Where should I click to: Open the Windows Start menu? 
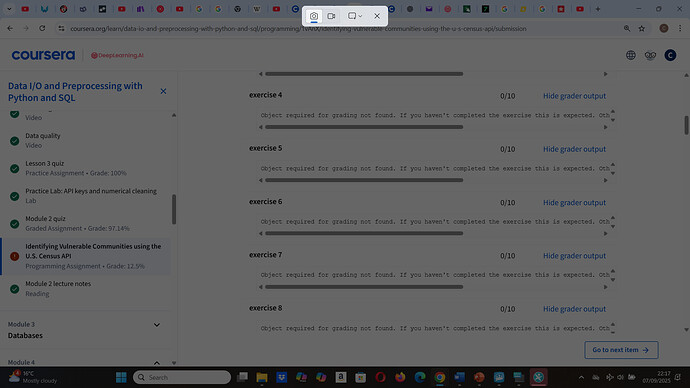[x=121, y=377]
